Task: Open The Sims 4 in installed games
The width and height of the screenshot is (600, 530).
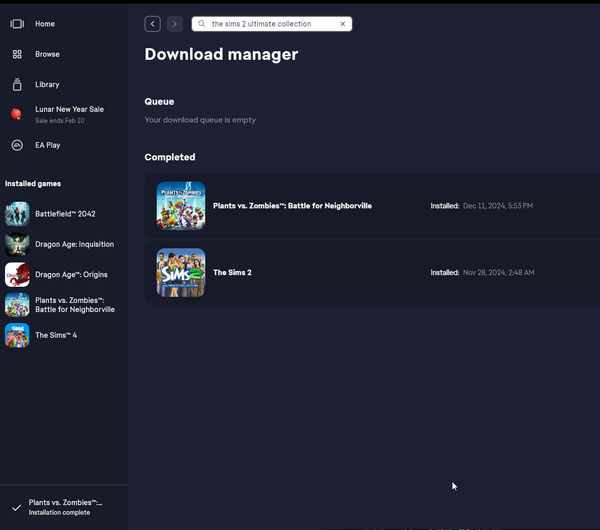Action: (x=55, y=335)
